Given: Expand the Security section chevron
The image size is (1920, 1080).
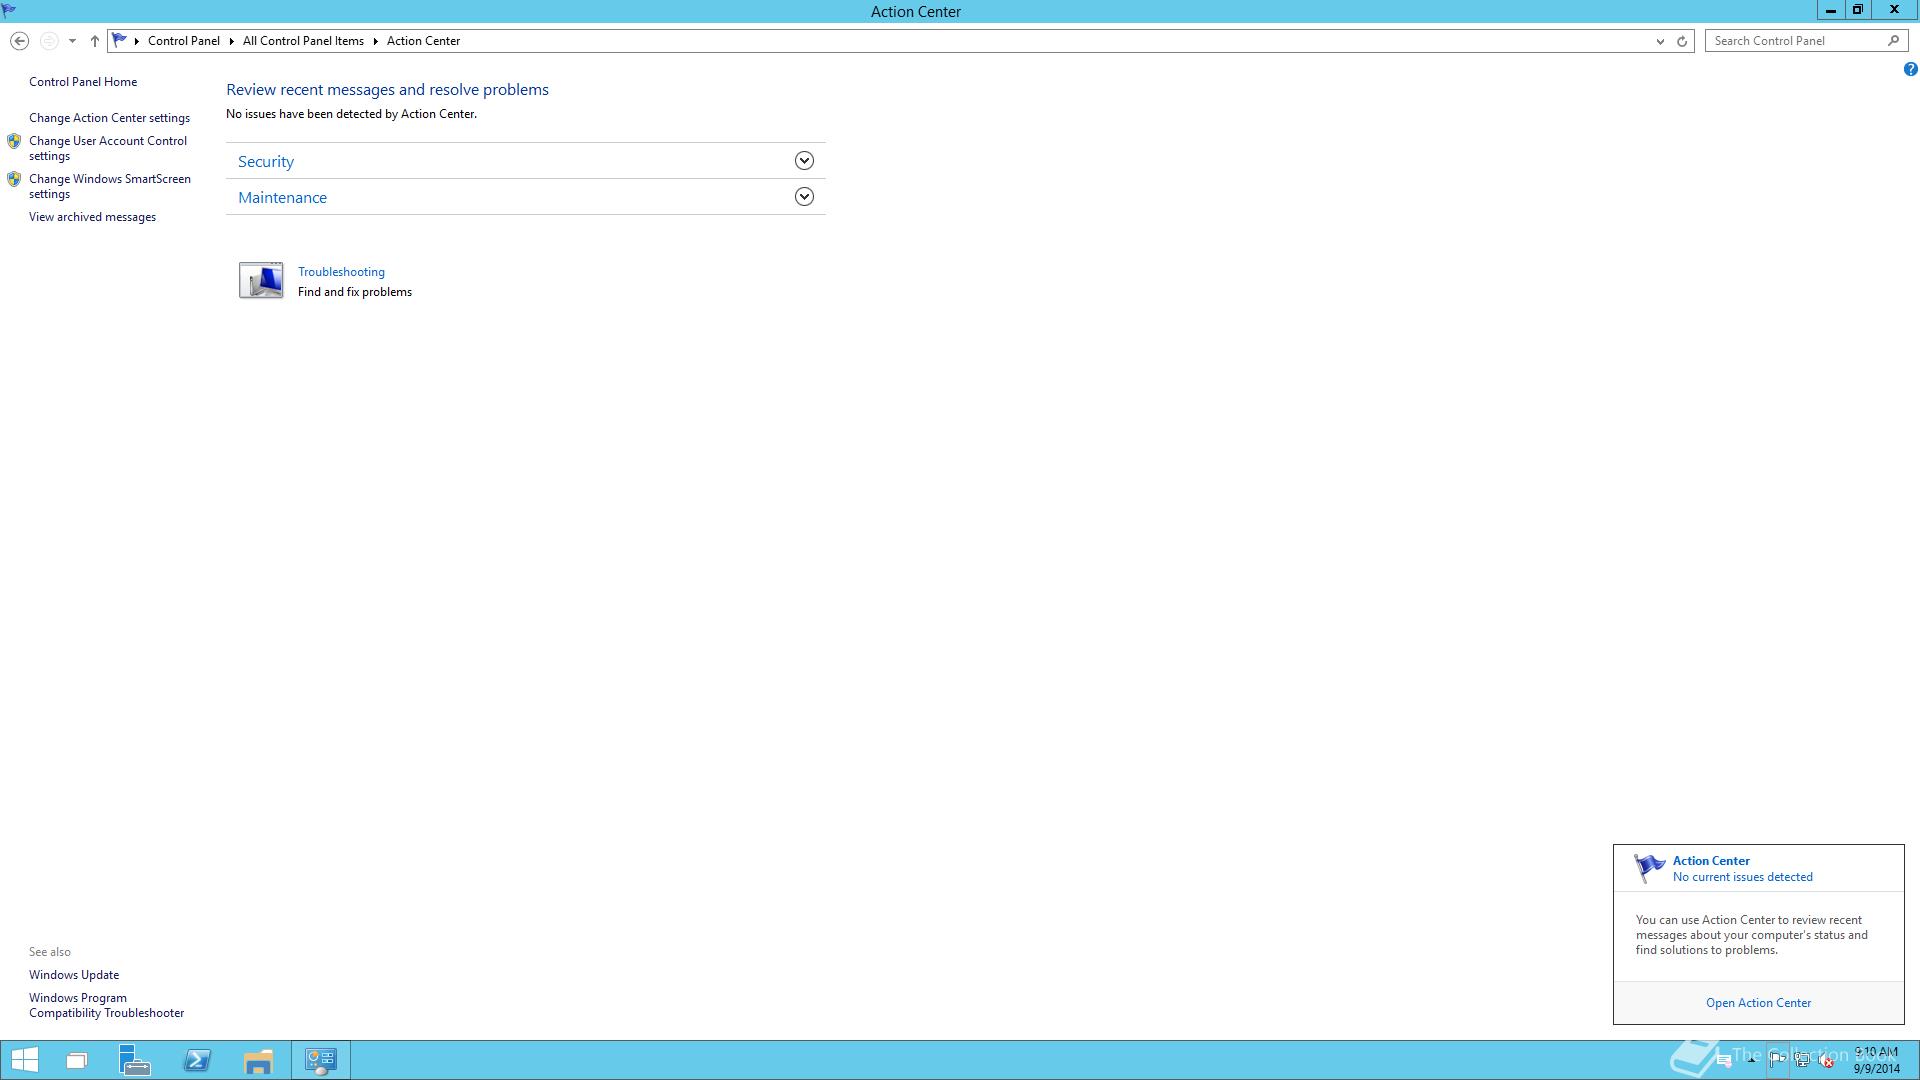Looking at the screenshot, I should (x=804, y=161).
